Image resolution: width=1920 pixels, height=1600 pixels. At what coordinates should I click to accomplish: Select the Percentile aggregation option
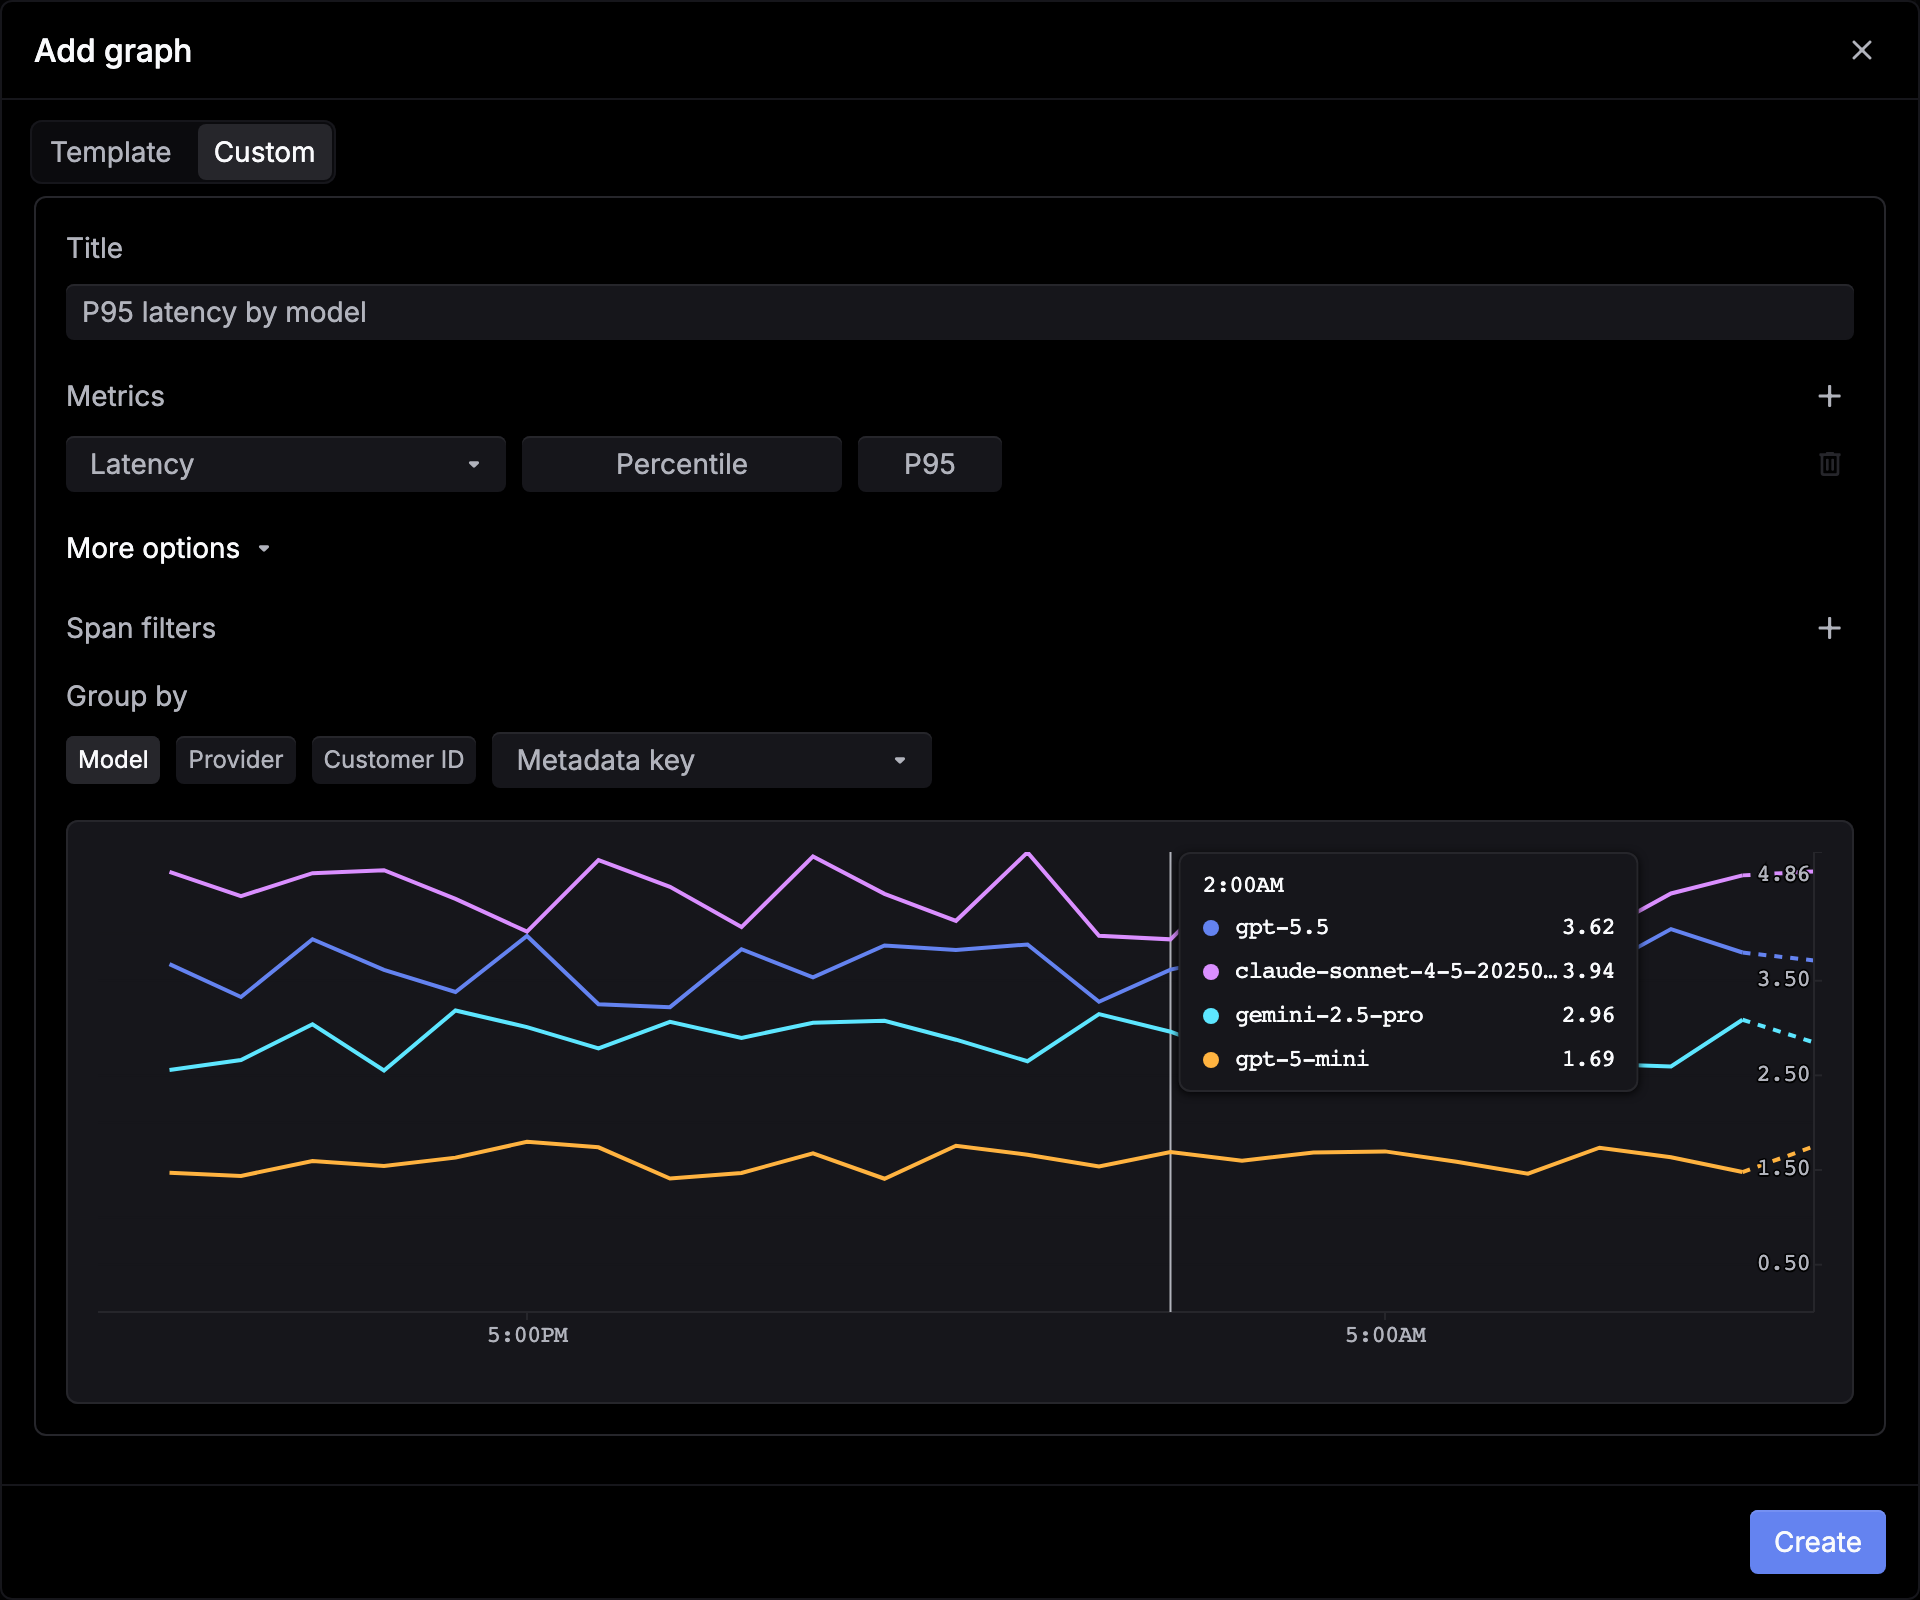click(681, 464)
